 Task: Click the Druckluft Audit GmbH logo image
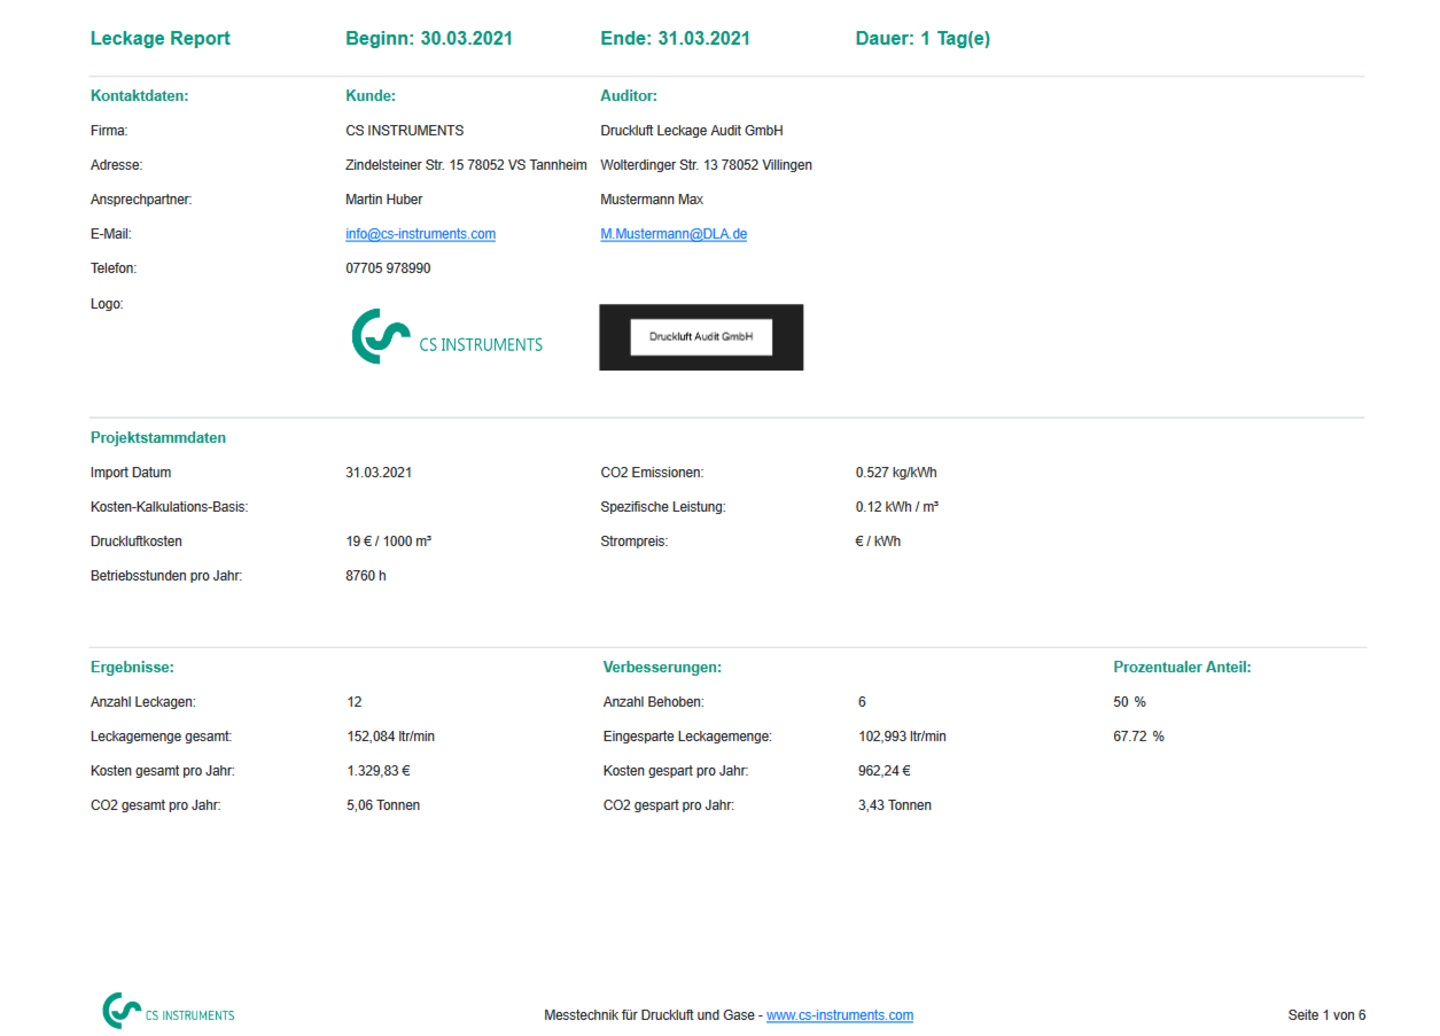pyautogui.click(x=700, y=337)
